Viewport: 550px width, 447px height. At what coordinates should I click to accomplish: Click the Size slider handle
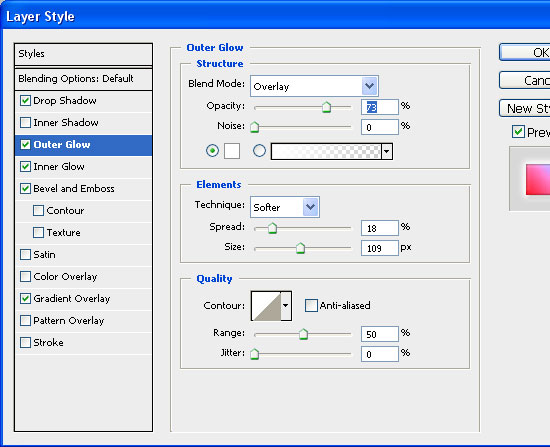(300, 248)
